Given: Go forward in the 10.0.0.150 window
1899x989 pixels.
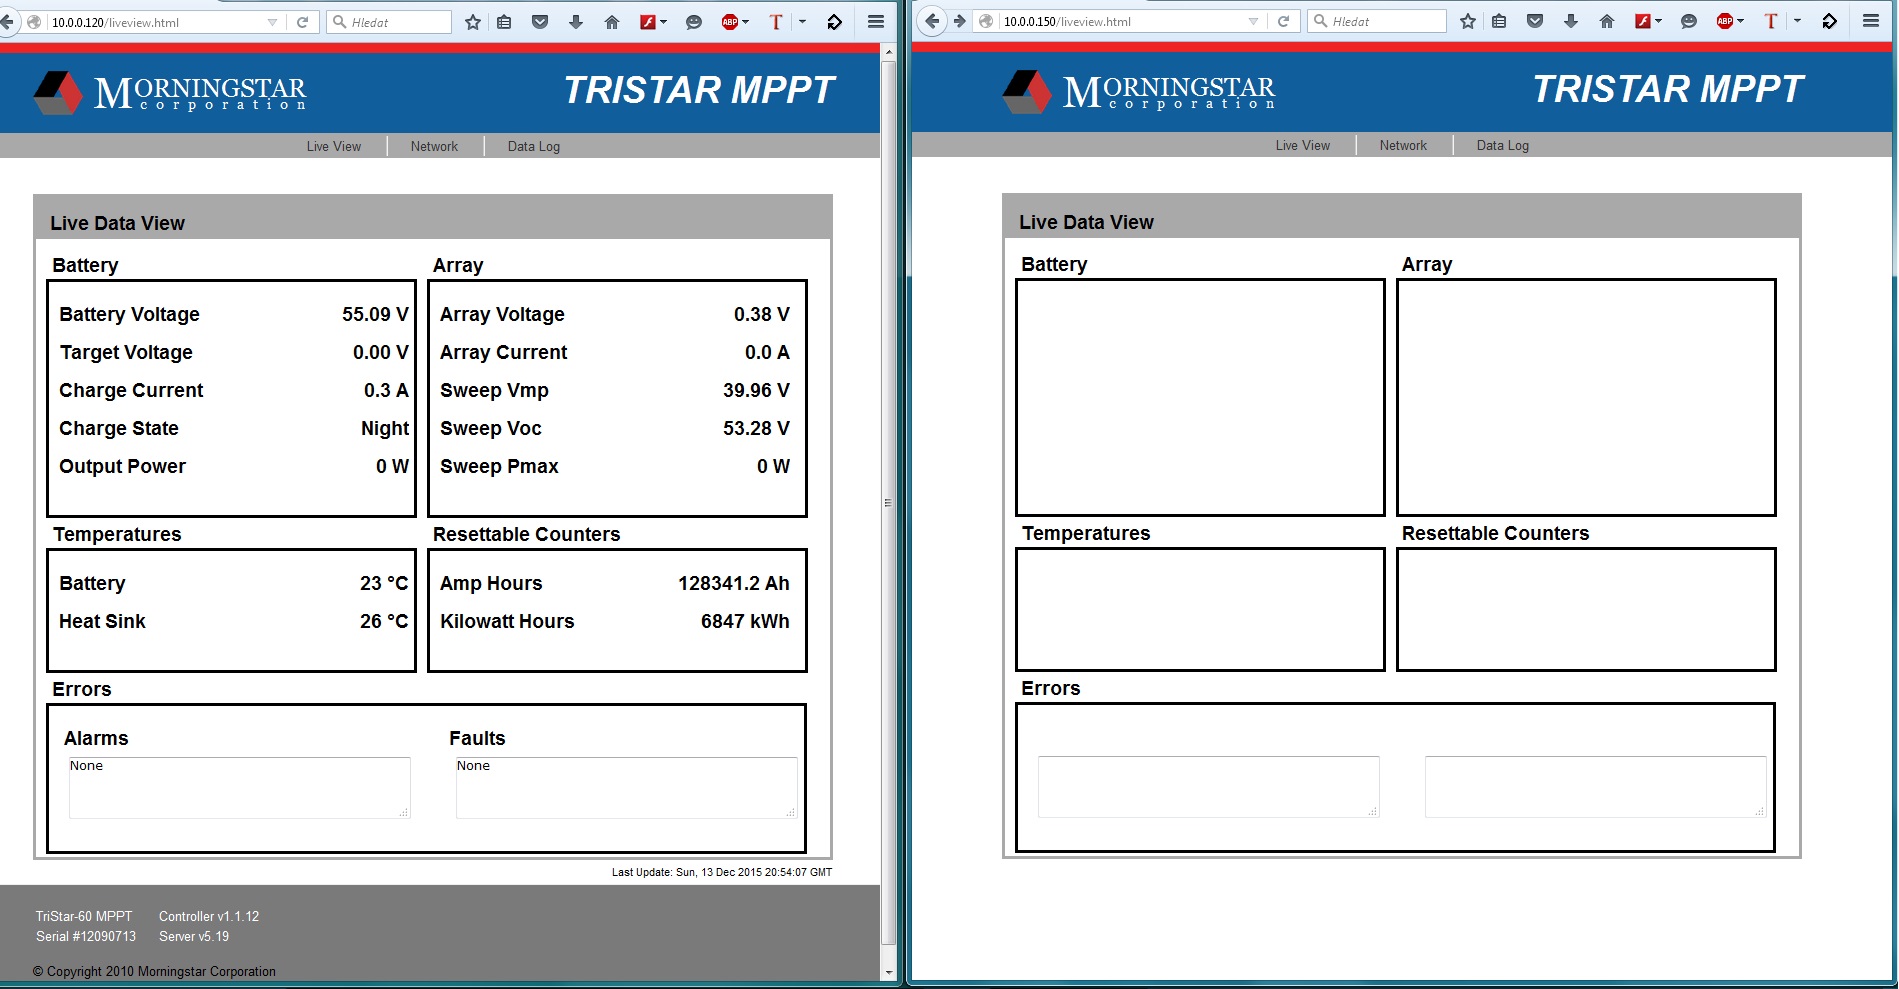Looking at the screenshot, I should tap(960, 21).
